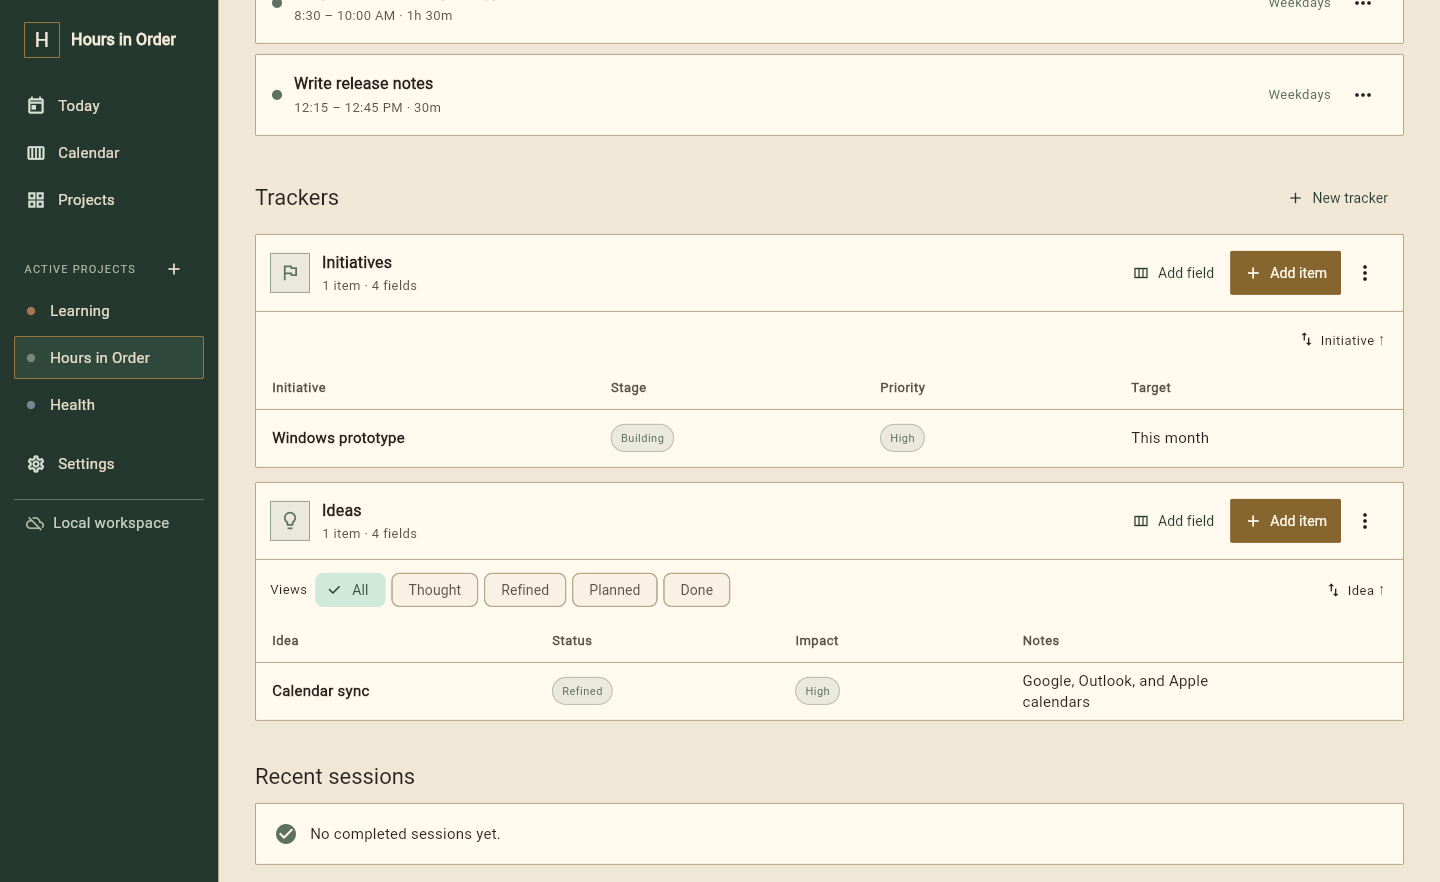This screenshot has width=1440, height=882.
Task: Click the High priority chip for Windows prototype
Action: pyautogui.click(x=902, y=438)
